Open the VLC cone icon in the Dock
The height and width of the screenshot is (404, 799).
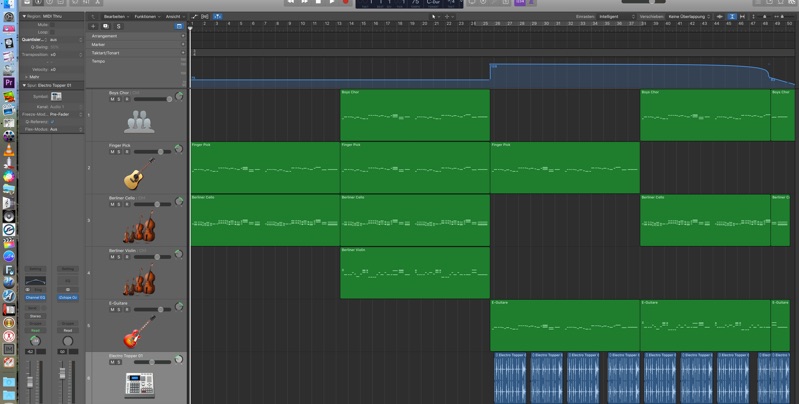click(9, 150)
